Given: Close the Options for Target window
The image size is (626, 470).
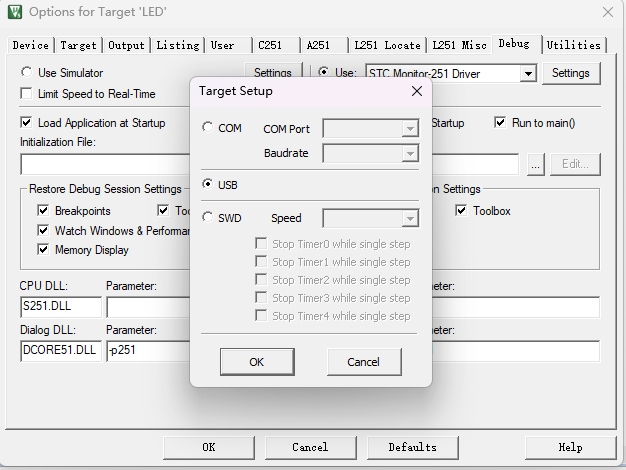Looking at the screenshot, I should pos(608,12).
